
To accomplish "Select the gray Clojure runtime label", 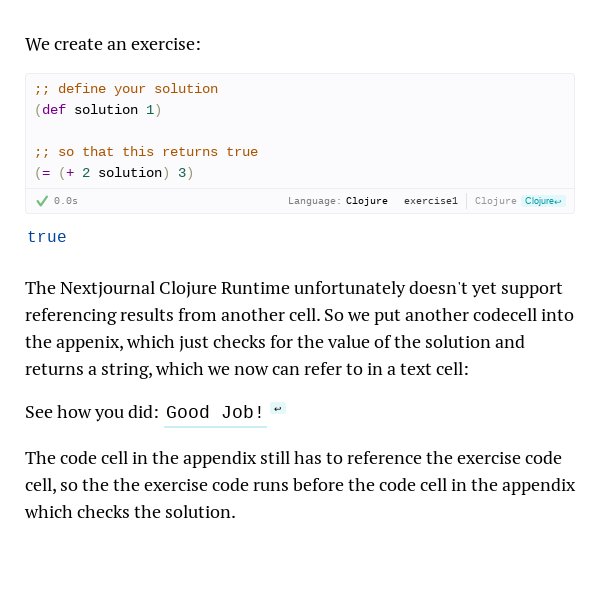I will (496, 201).
